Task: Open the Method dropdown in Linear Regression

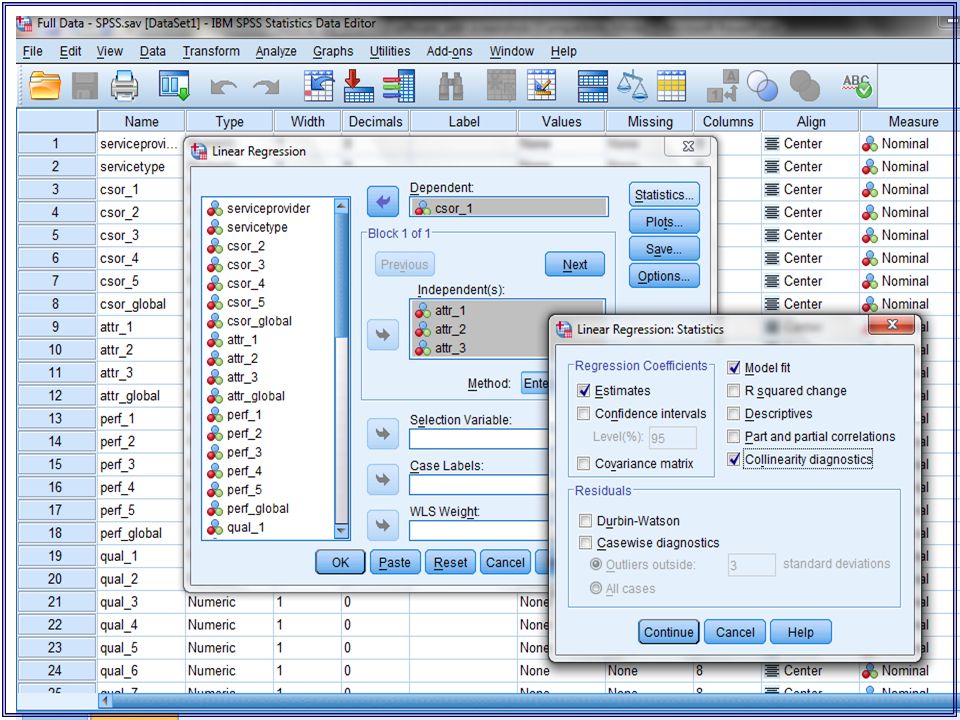Action: point(536,383)
